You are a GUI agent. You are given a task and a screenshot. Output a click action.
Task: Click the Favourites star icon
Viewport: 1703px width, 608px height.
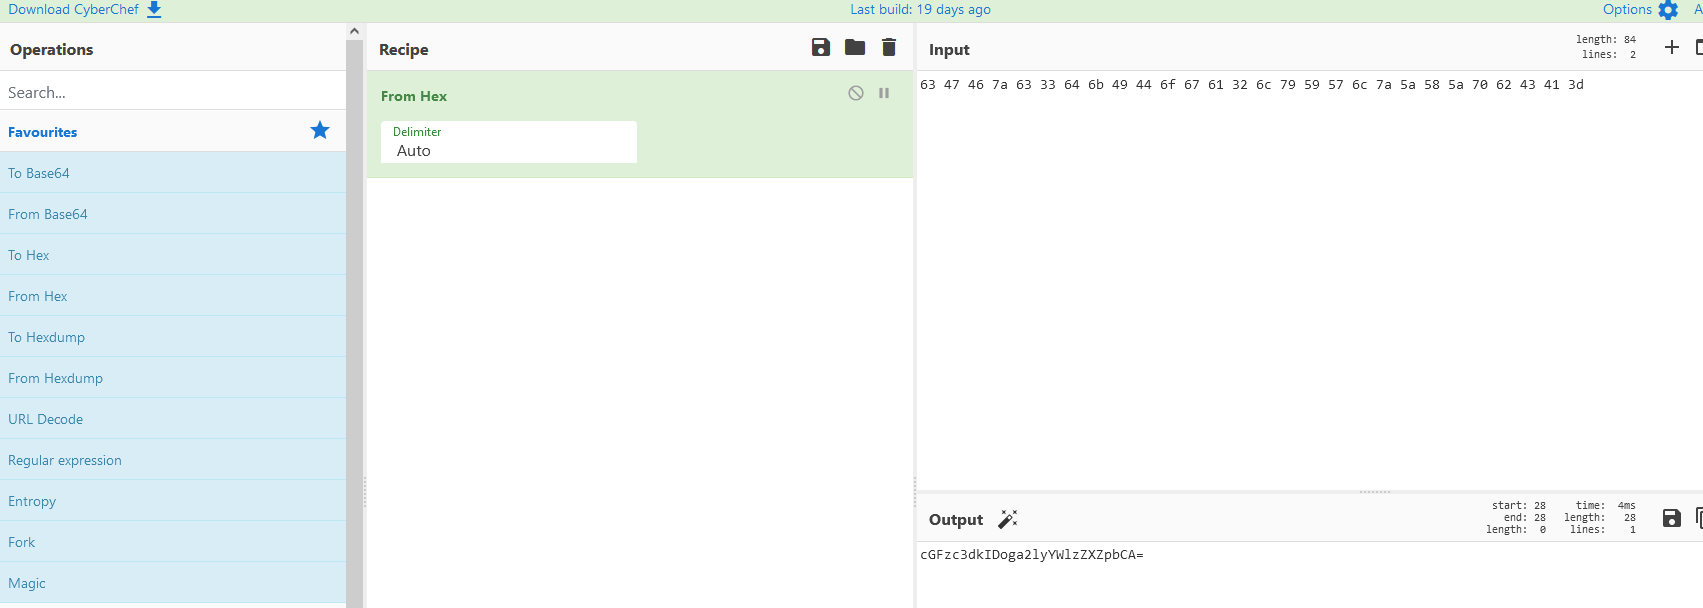coord(320,130)
